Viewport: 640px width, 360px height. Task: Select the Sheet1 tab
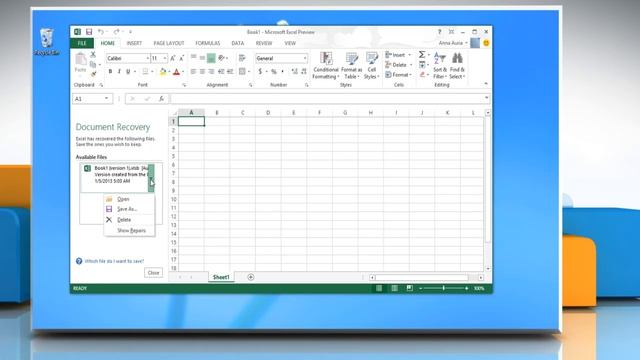pyautogui.click(x=221, y=277)
